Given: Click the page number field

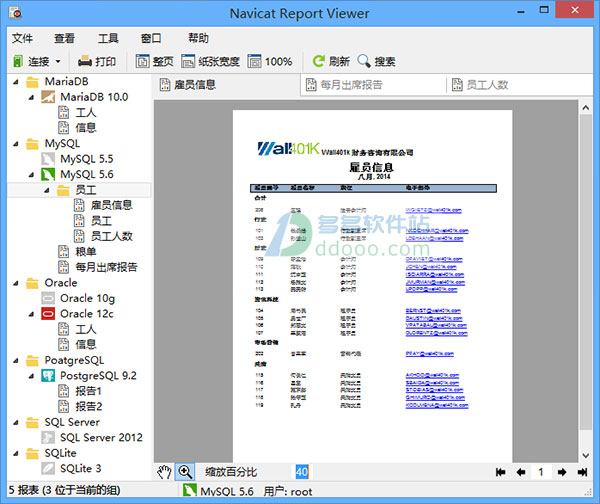Looking at the screenshot, I should pos(541,472).
